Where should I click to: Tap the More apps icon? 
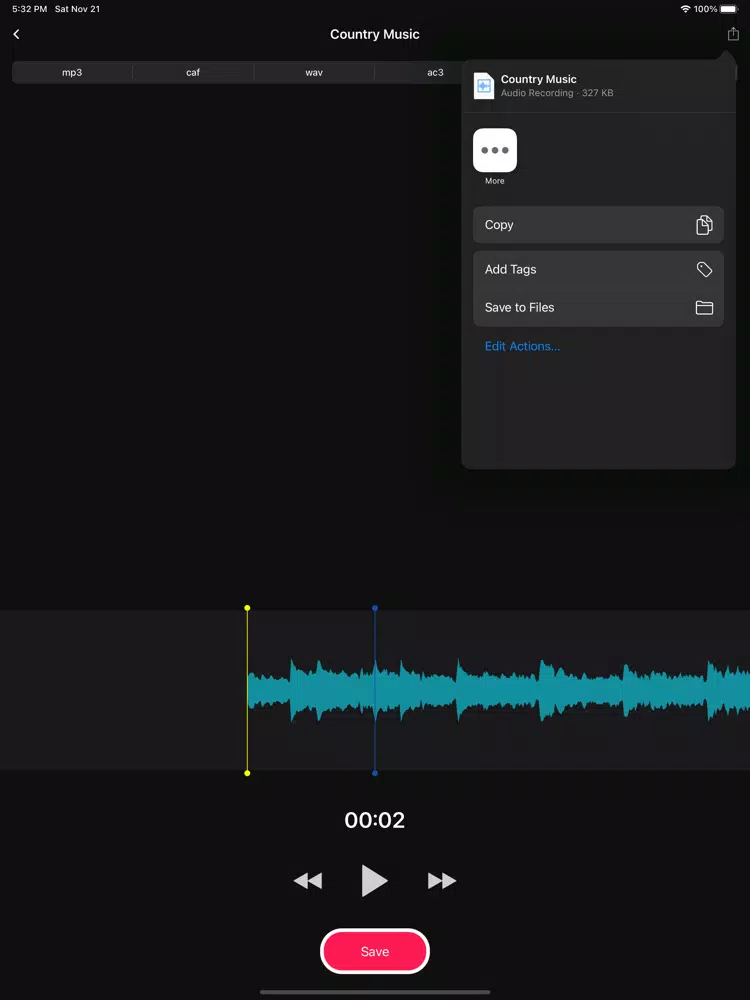tap(495, 151)
